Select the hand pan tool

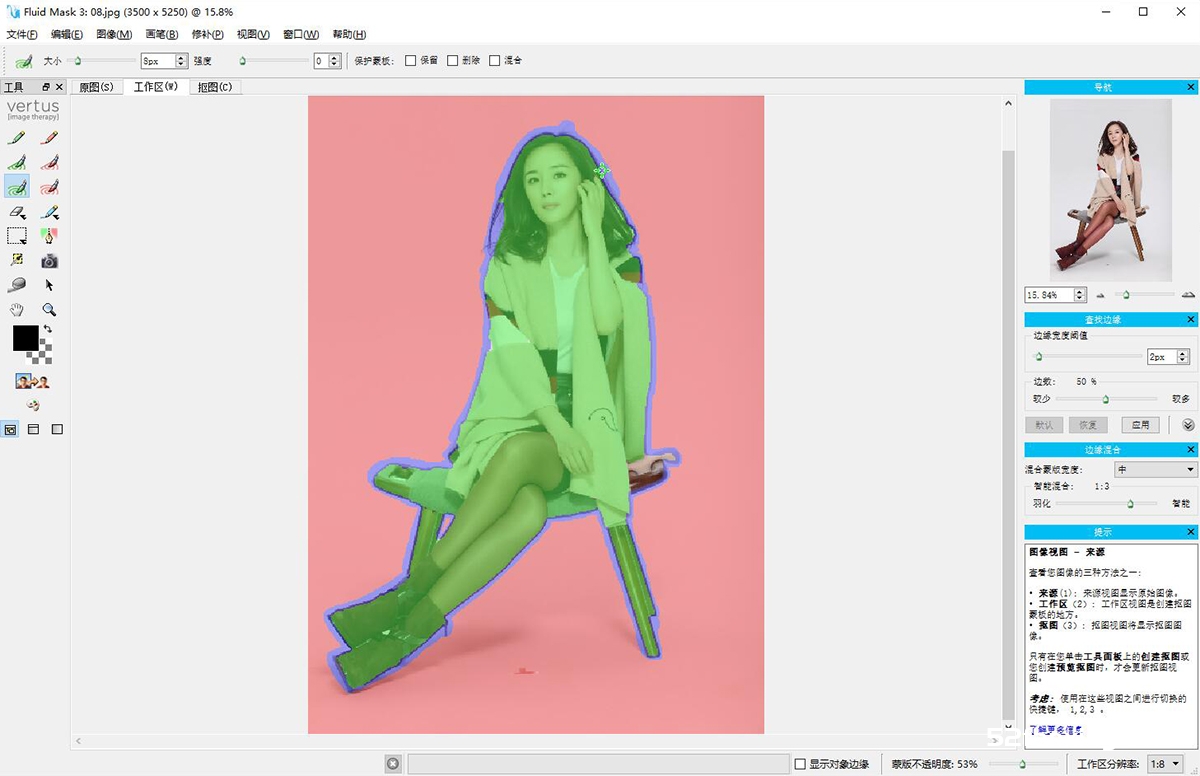pos(16,310)
